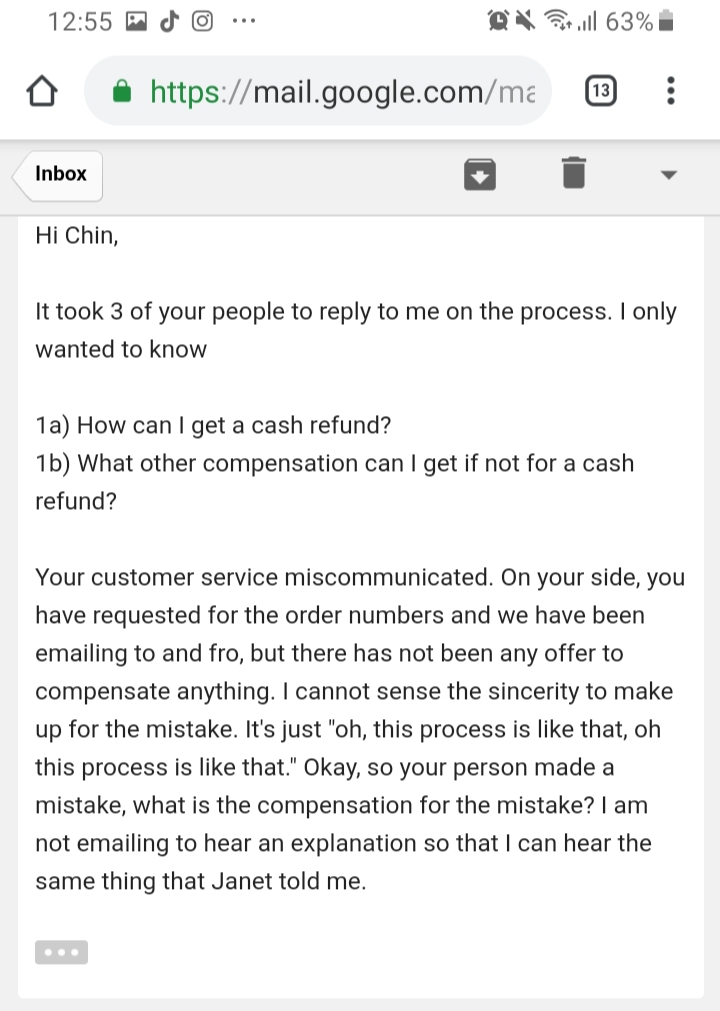Screen dimensions: 720x1011
Task: Select the mail.google.com address bar
Action: 318,90
